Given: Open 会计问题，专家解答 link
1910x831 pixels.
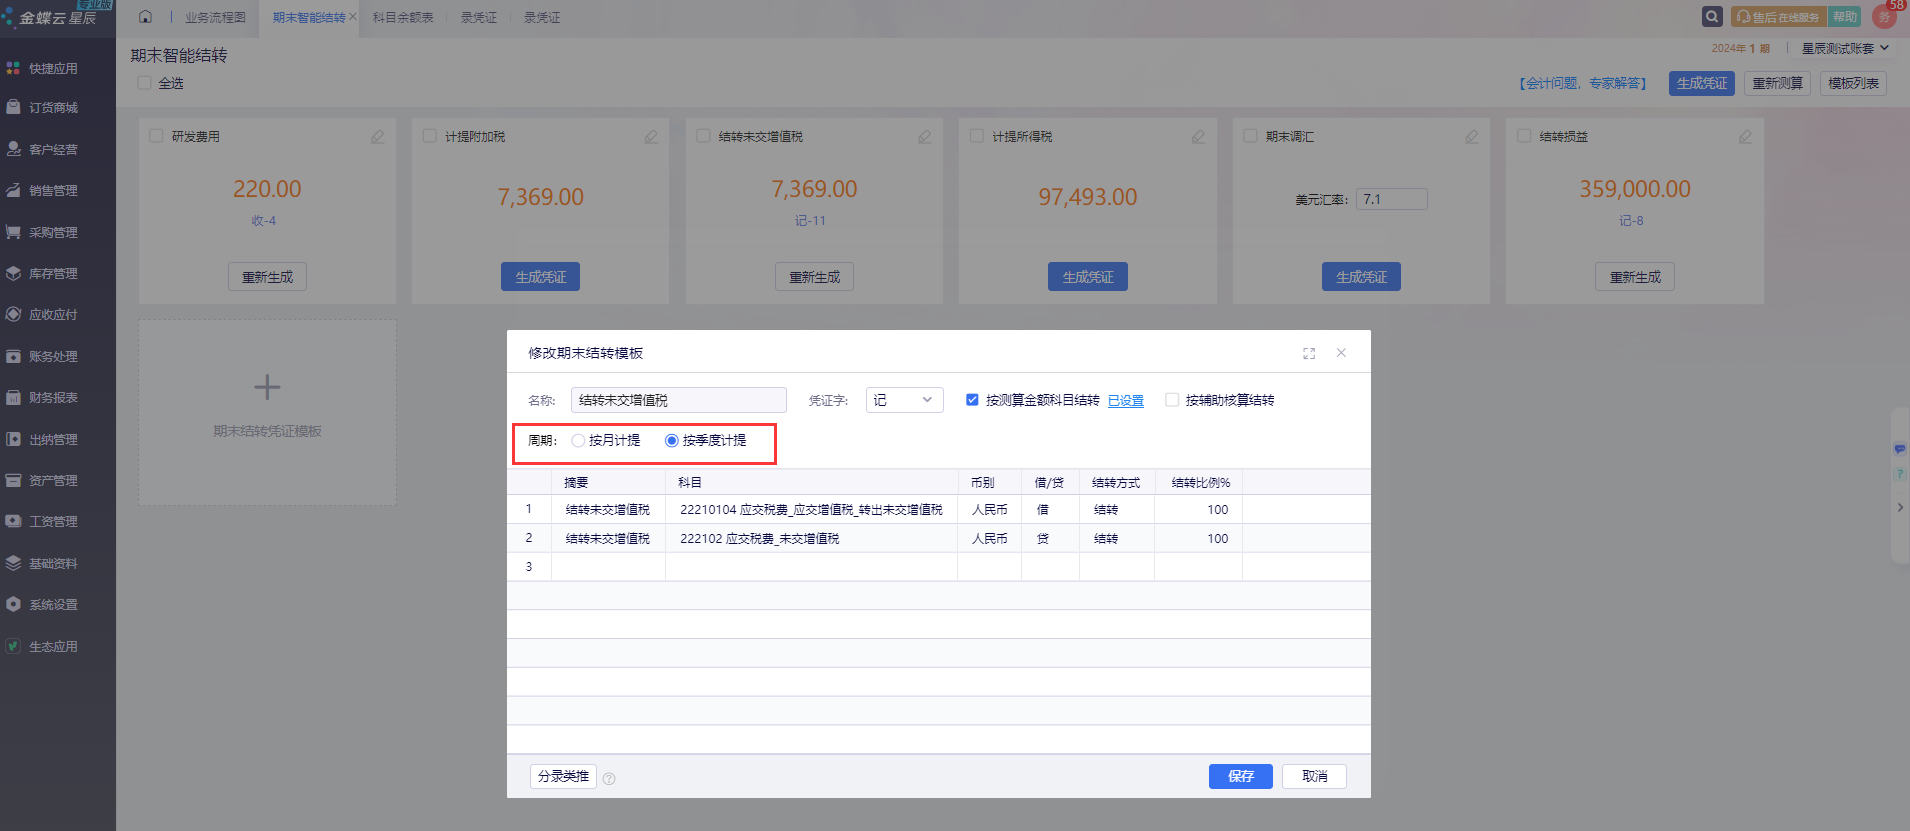Looking at the screenshot, I should (1583, 83).
